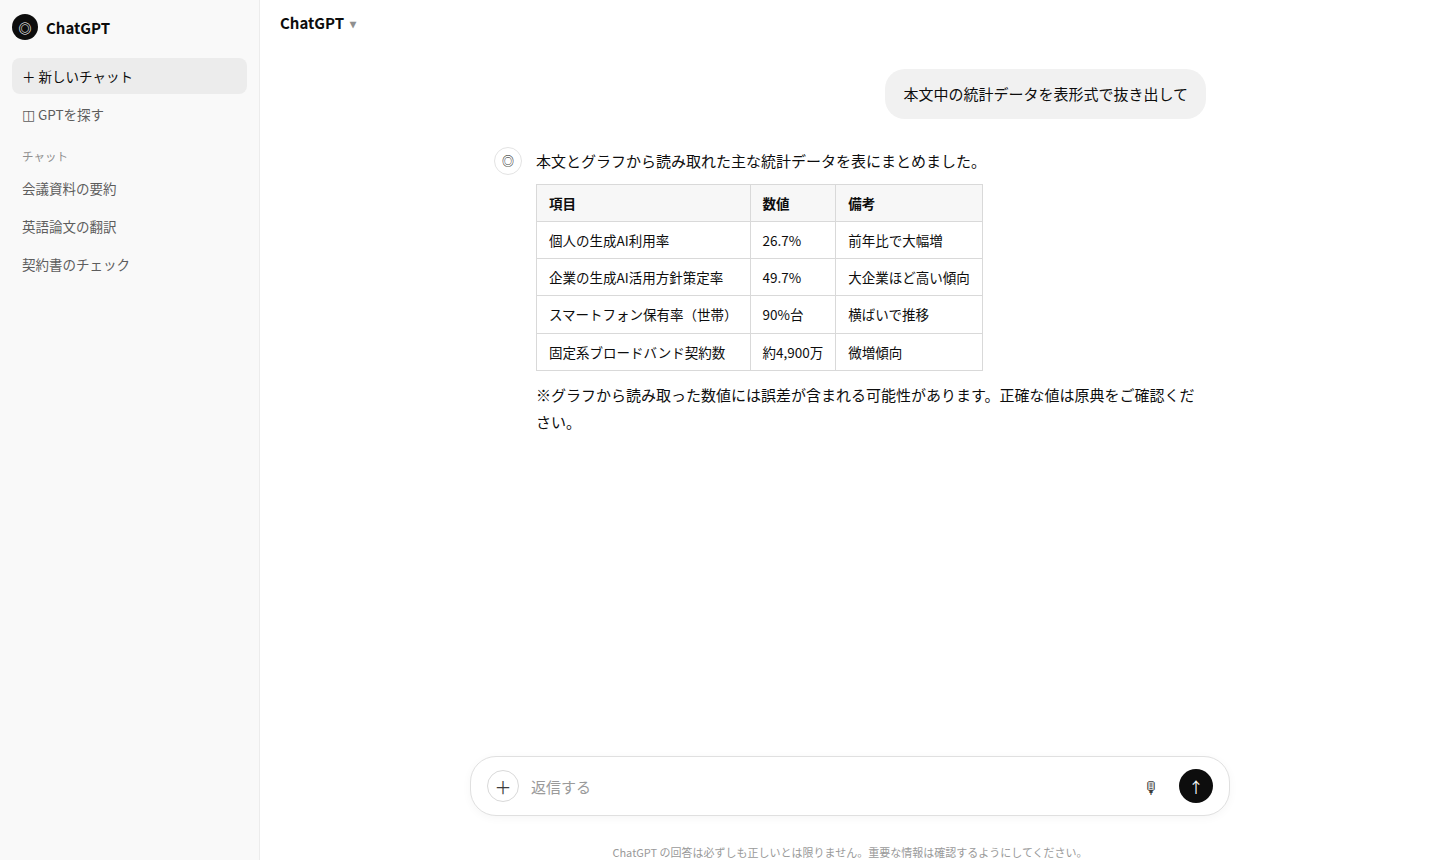Open GPTを探す in the sidebar
1440x860 pixels.
(129, 115)
